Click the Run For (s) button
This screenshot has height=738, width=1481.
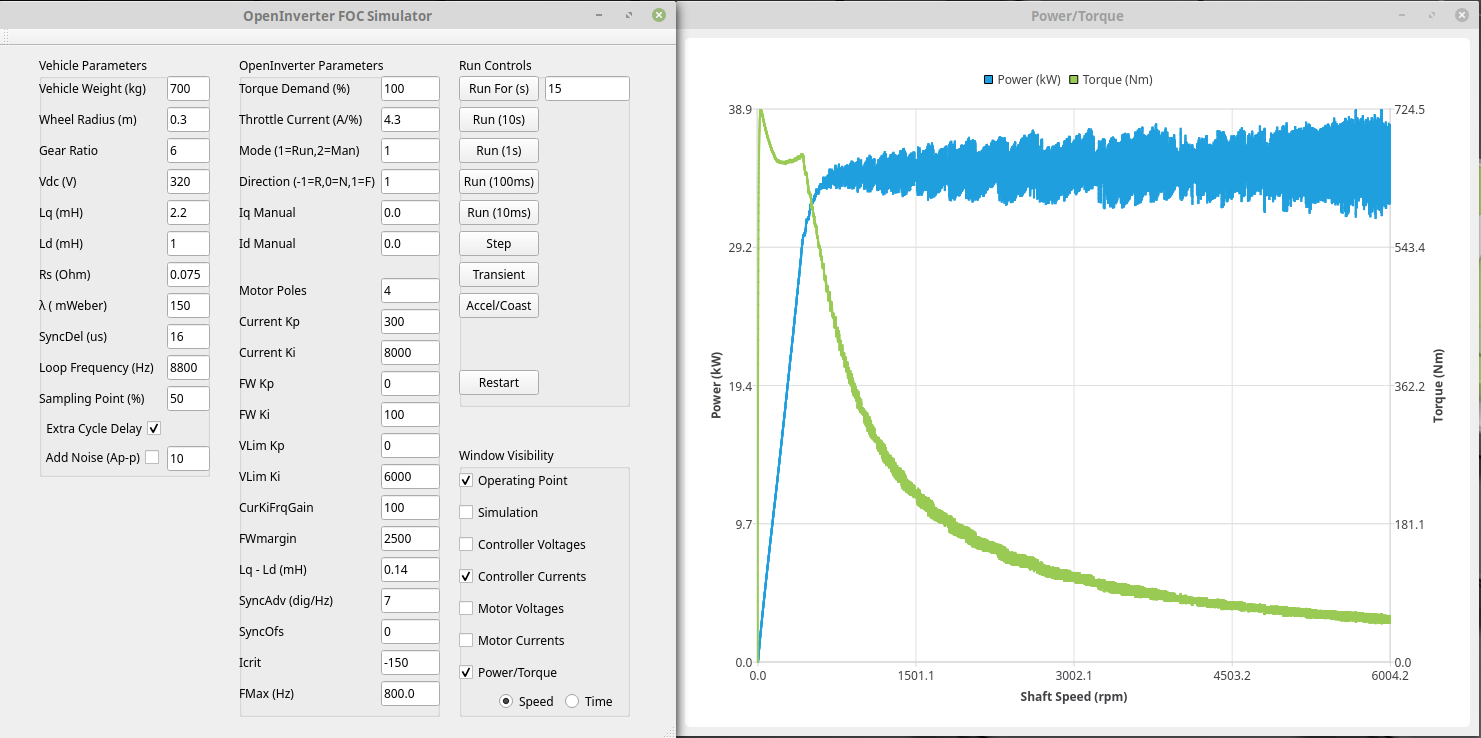499,89
